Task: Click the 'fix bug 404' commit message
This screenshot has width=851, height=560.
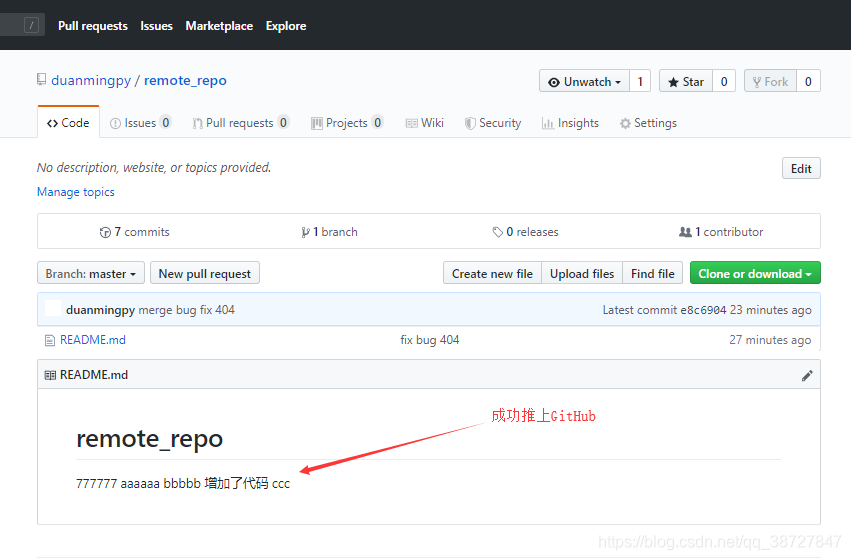Action: click(x=430, y=340)
